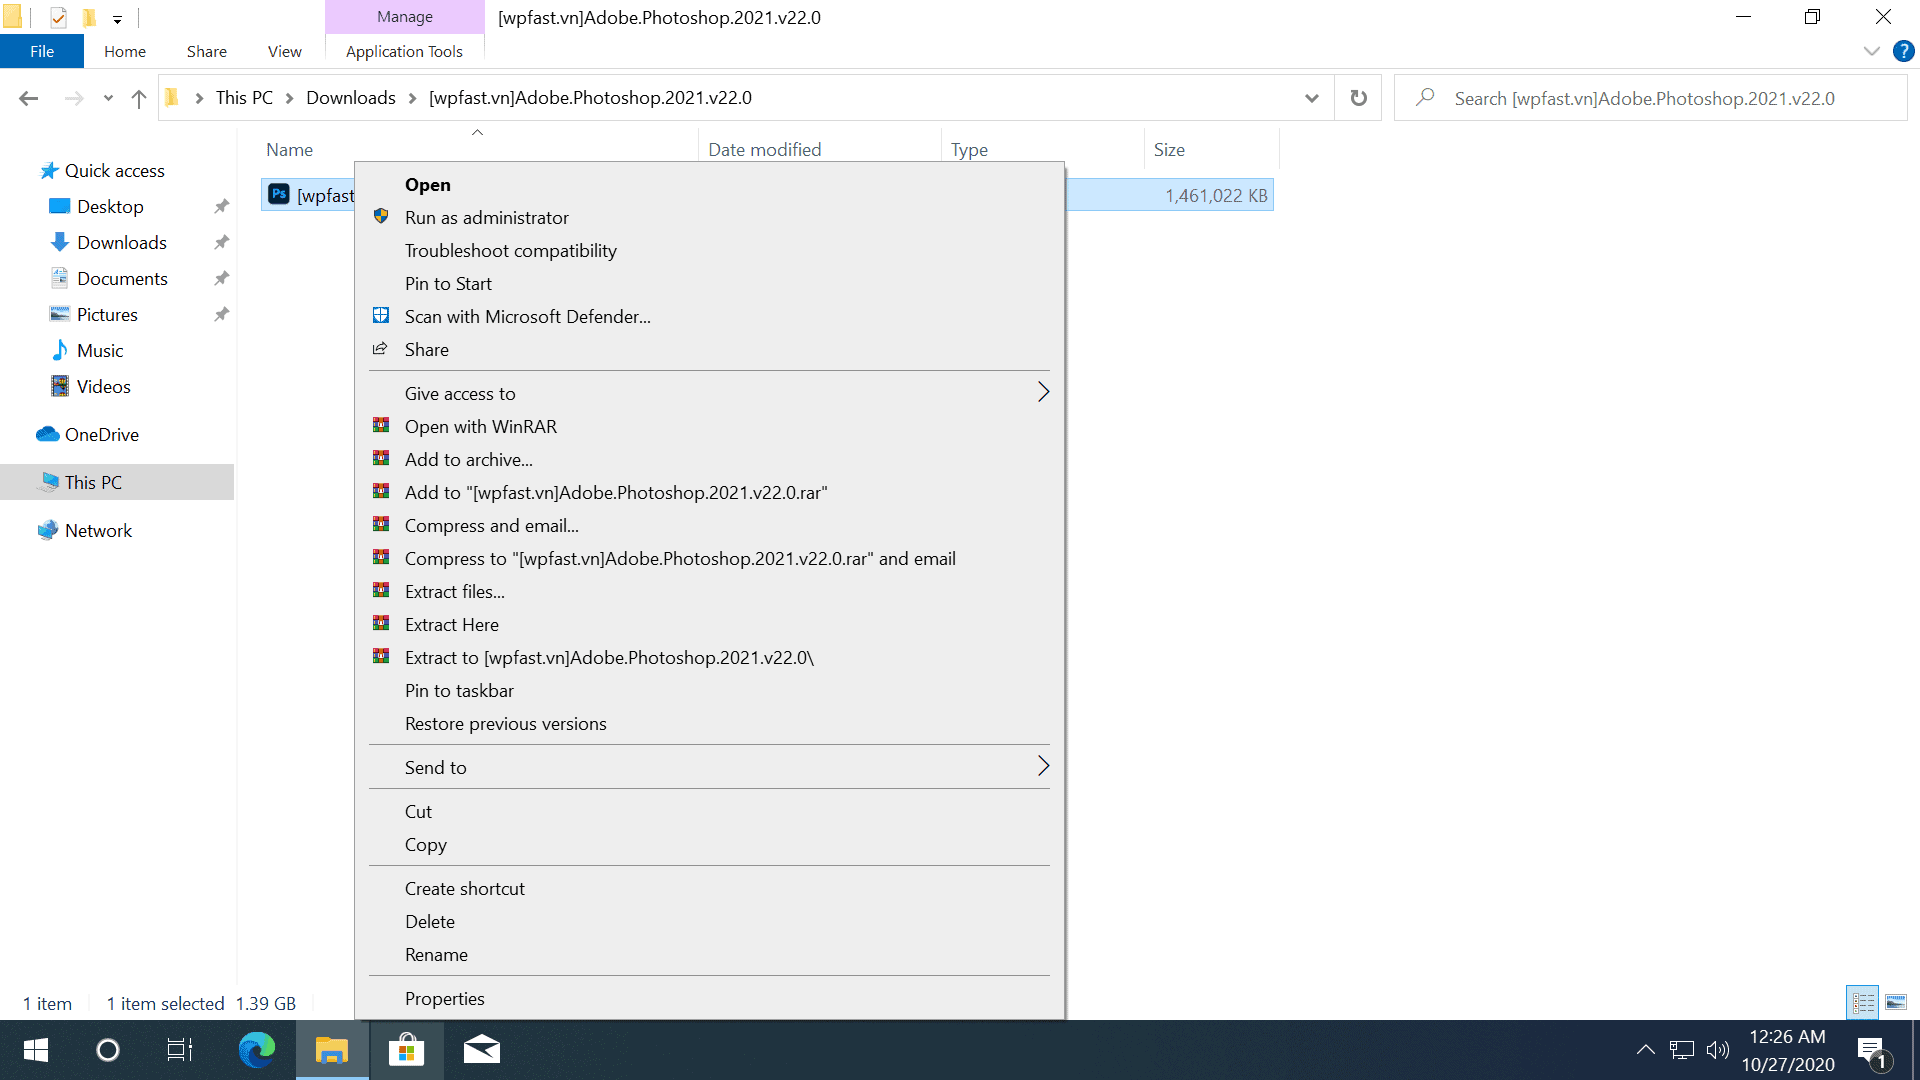Click the Help question mark icon
This screenshot has height=1080, width=1920.
coord(1903,51)
